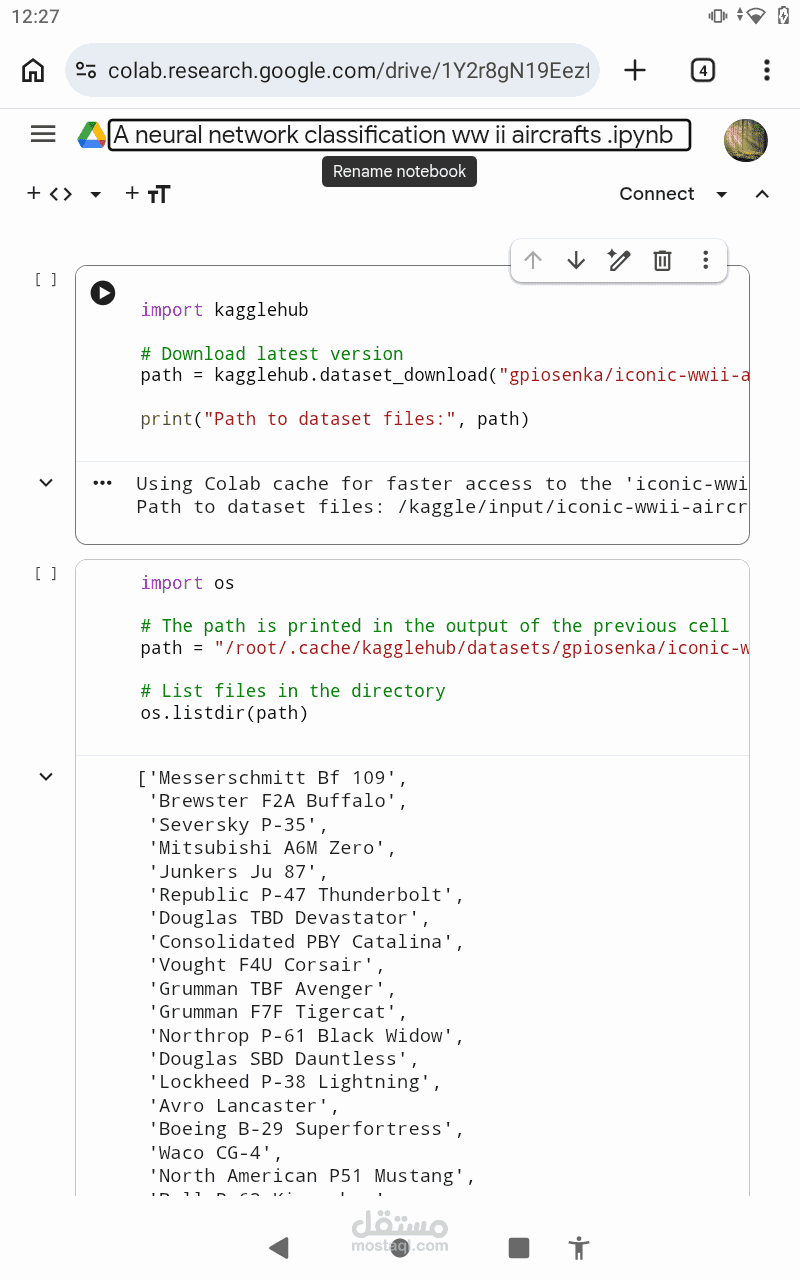
Task: Select 'North American P51 Mustang' output text
Action: (312, 1176)
